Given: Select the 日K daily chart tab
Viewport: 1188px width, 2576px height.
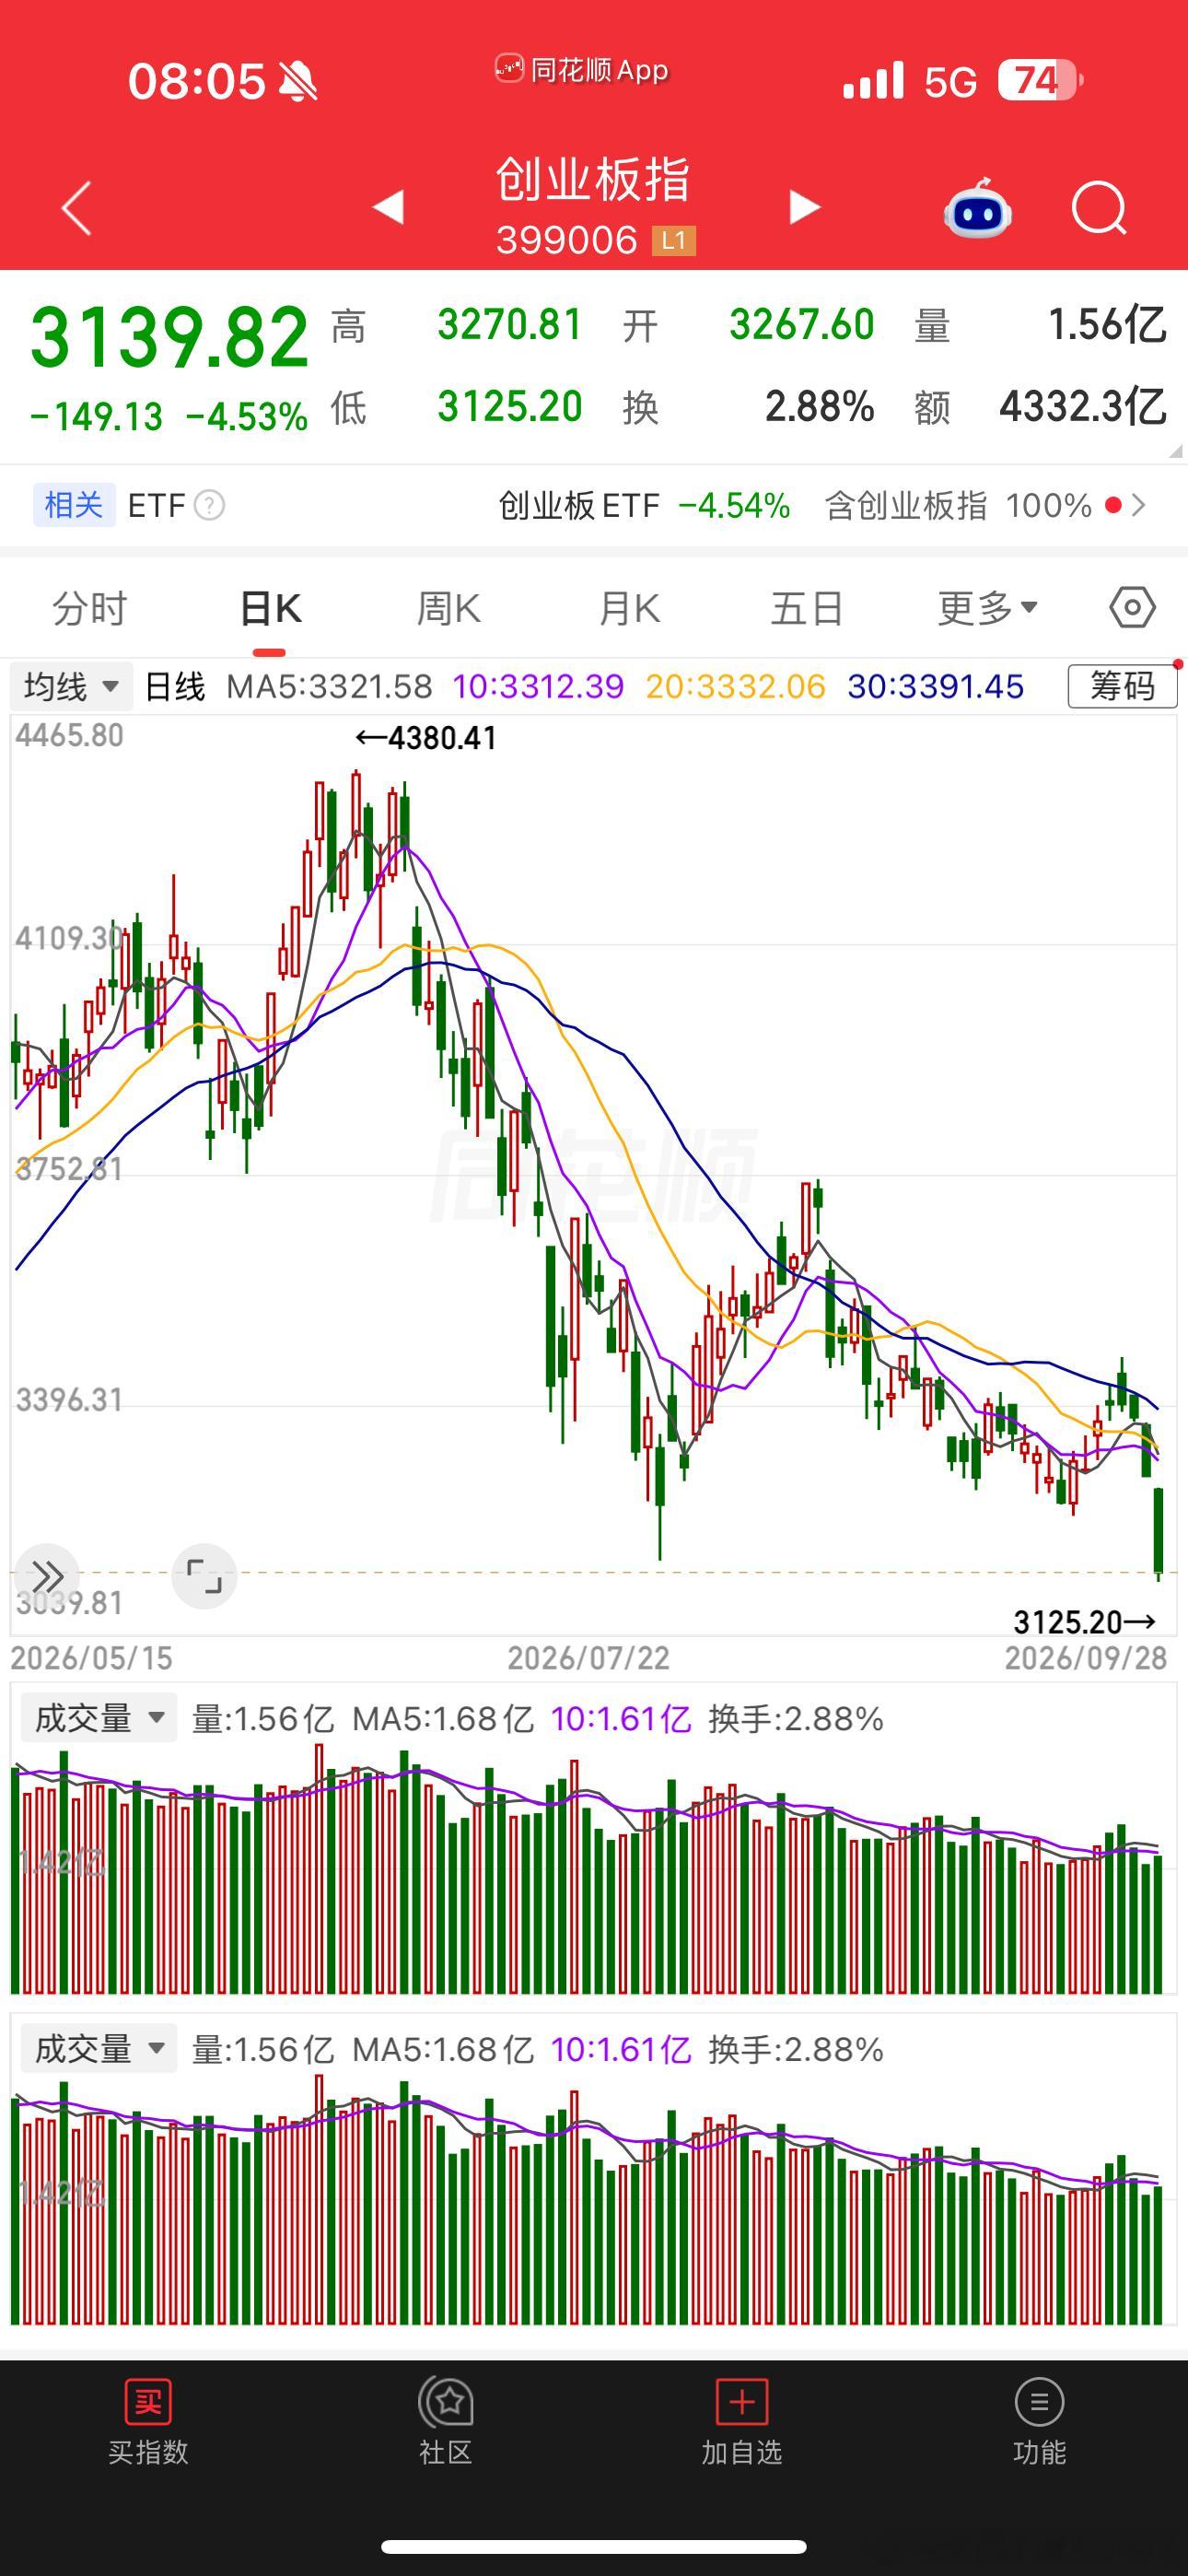Looking at the screenshot, I should point(270,608).
